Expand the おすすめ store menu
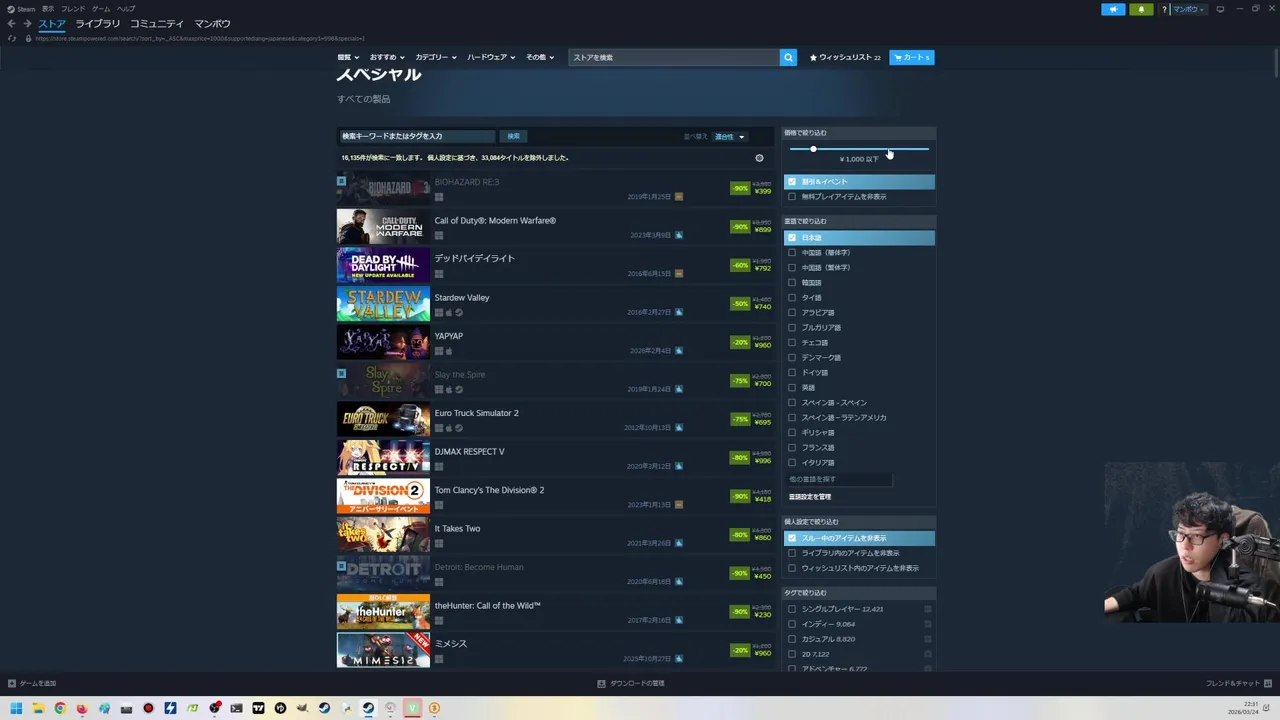Viewport: 1280px width, 720px height. tap(386, 58)
